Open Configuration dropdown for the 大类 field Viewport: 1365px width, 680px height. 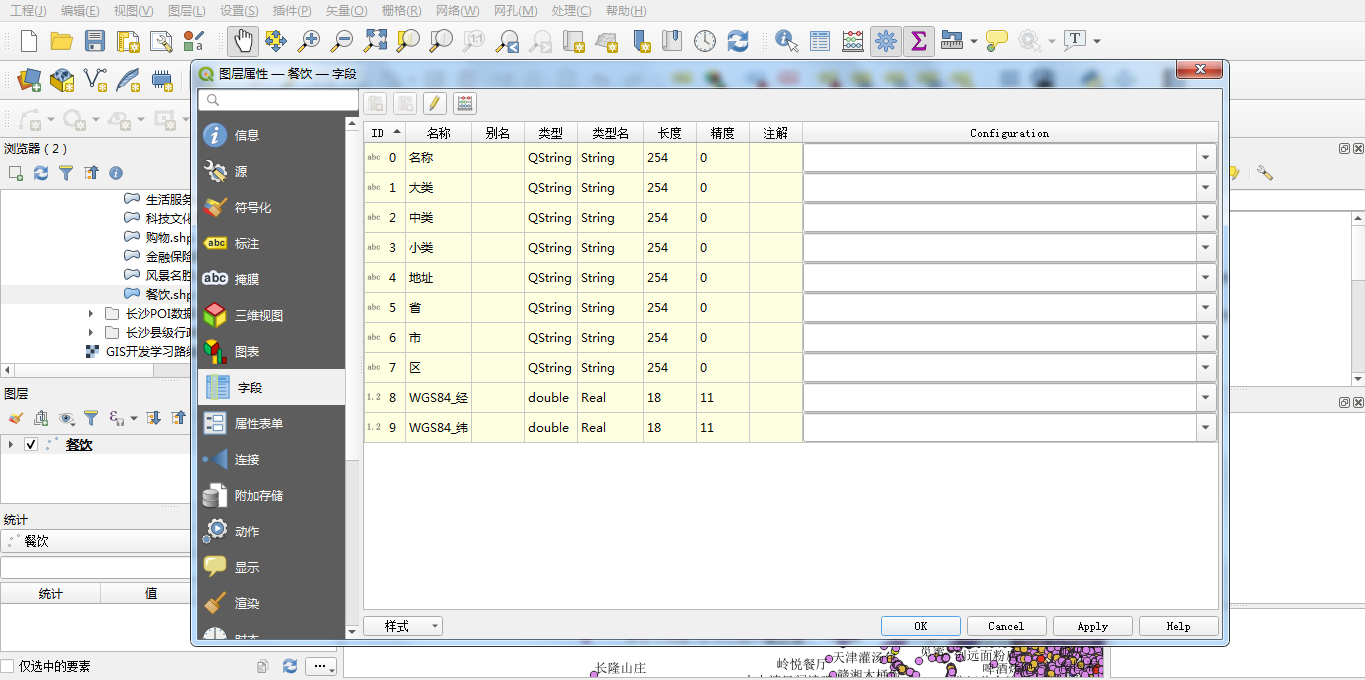coord(1206,188)
